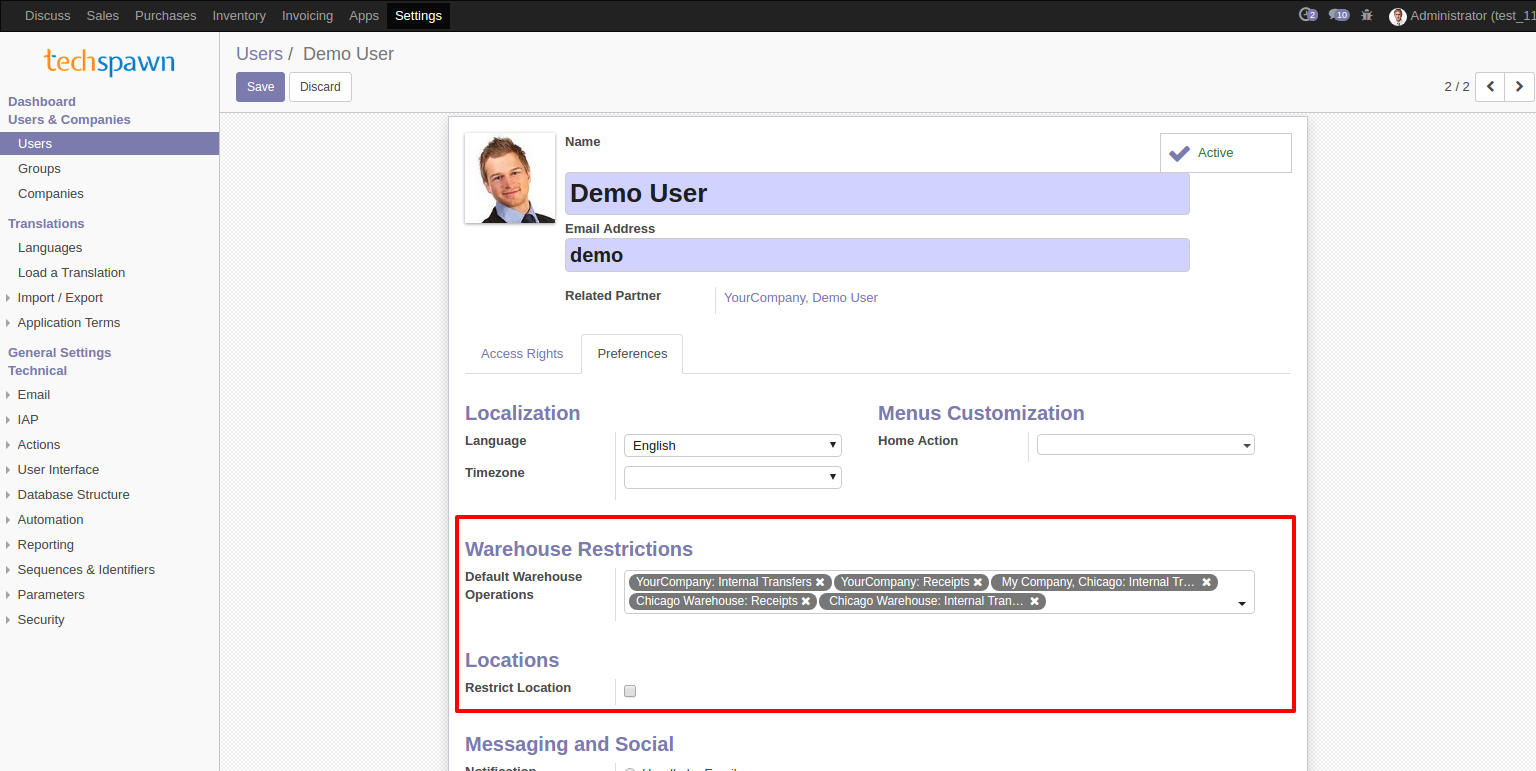Remove the YourCompany: Receipts tag
Viewport: 1536px width, 771px height.
tap(978, 582)
